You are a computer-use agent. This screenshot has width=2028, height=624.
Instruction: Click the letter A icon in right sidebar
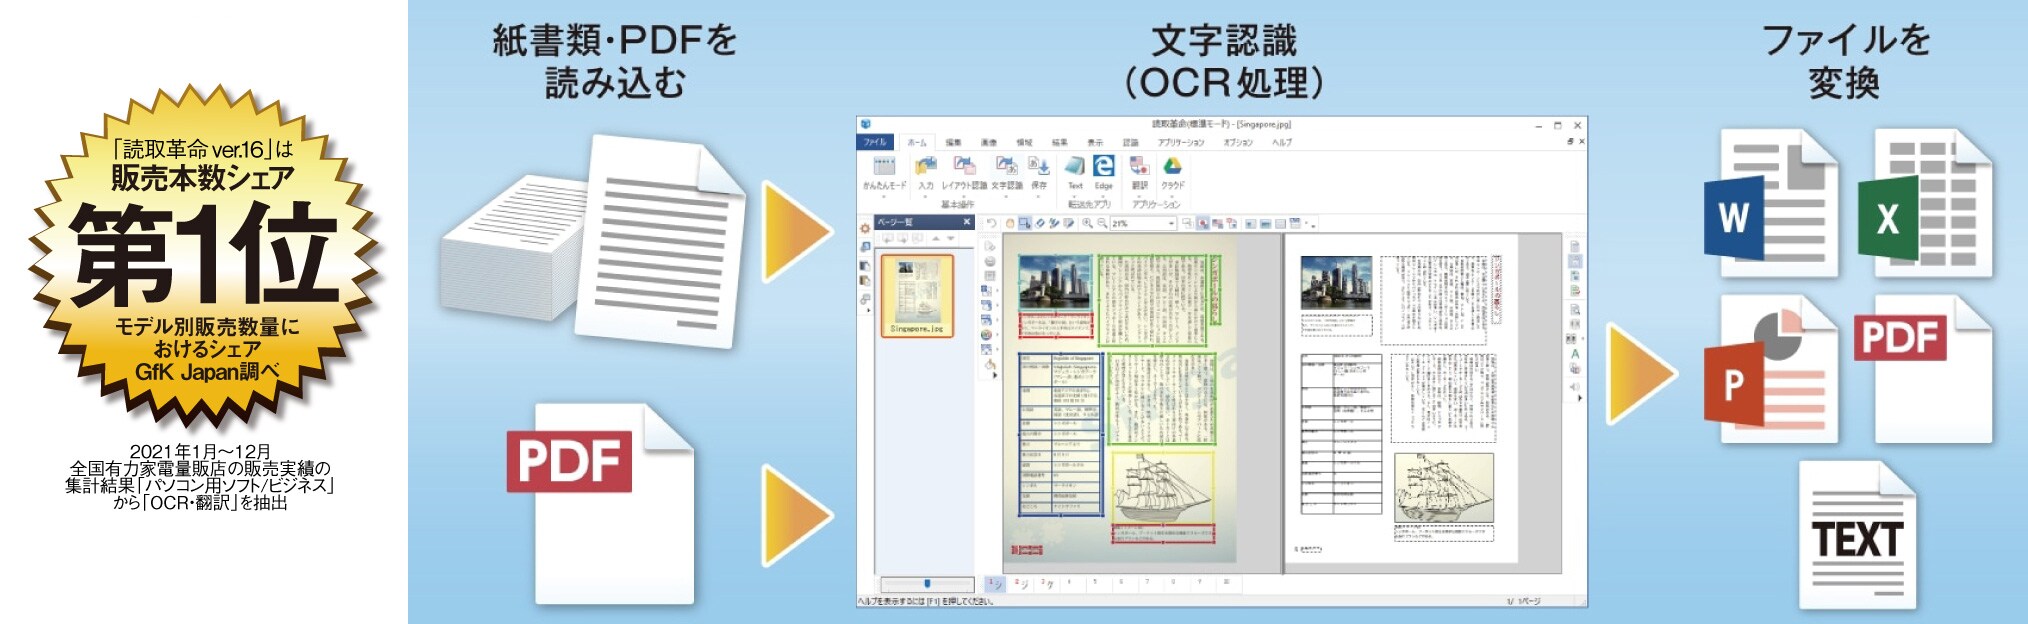point(1575,353)
